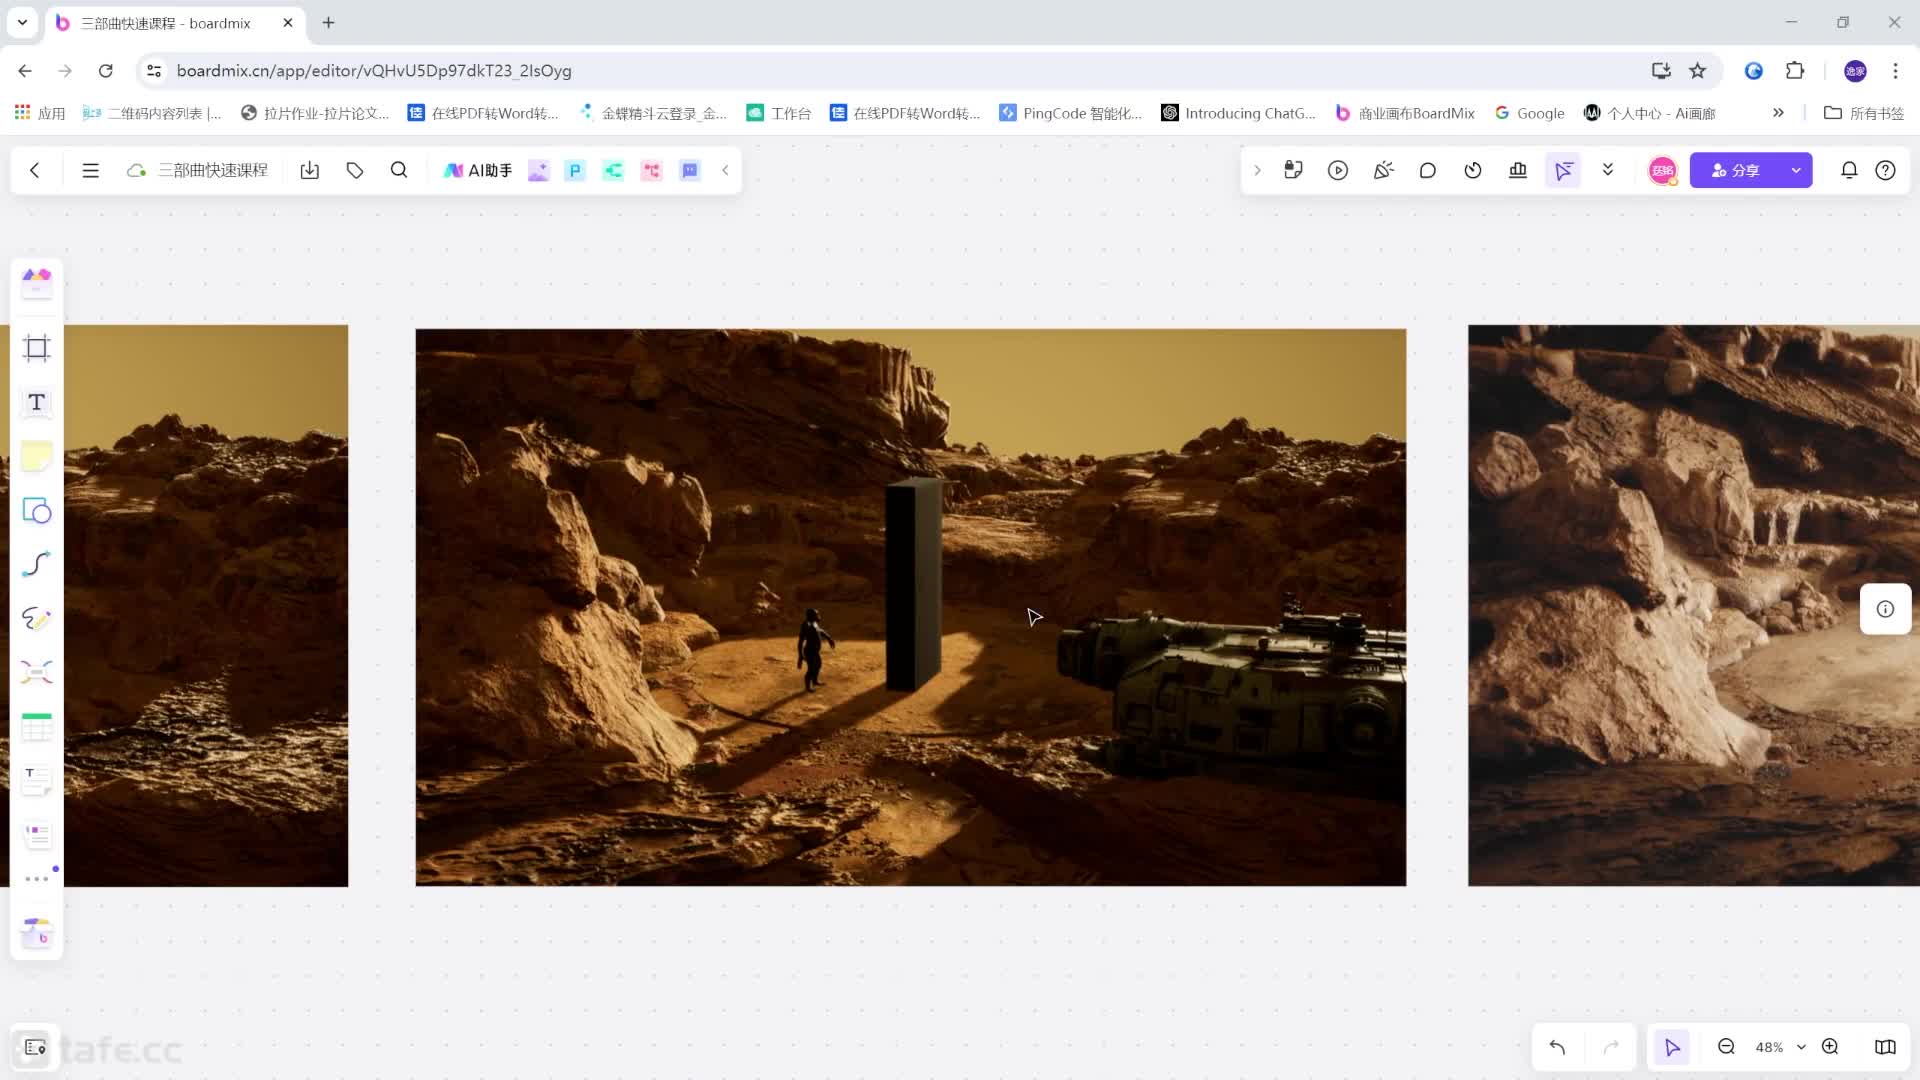Viewport: 1920px width, 1080px height.
Task: Toggle collaborator cursor display
Action: 1563,171
